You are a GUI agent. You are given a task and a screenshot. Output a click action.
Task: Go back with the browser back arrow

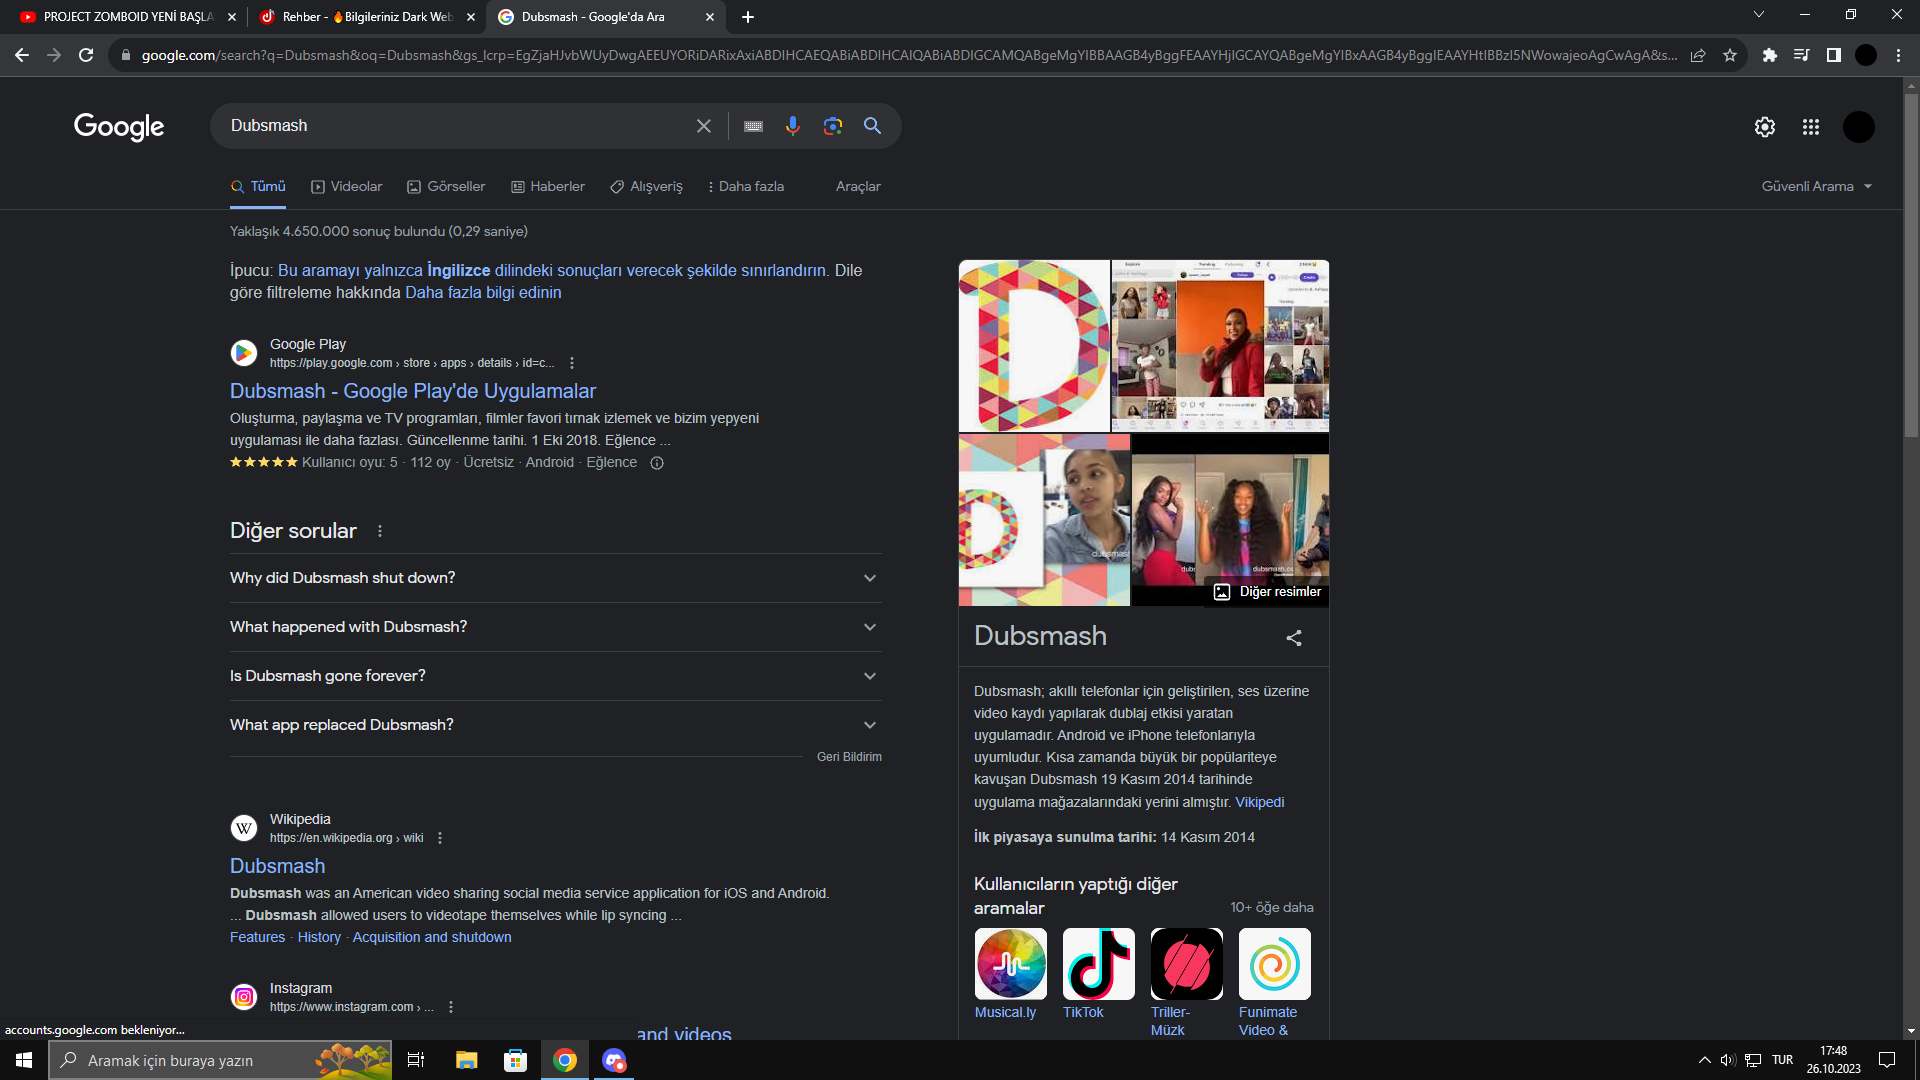click(x=22, y=55)
